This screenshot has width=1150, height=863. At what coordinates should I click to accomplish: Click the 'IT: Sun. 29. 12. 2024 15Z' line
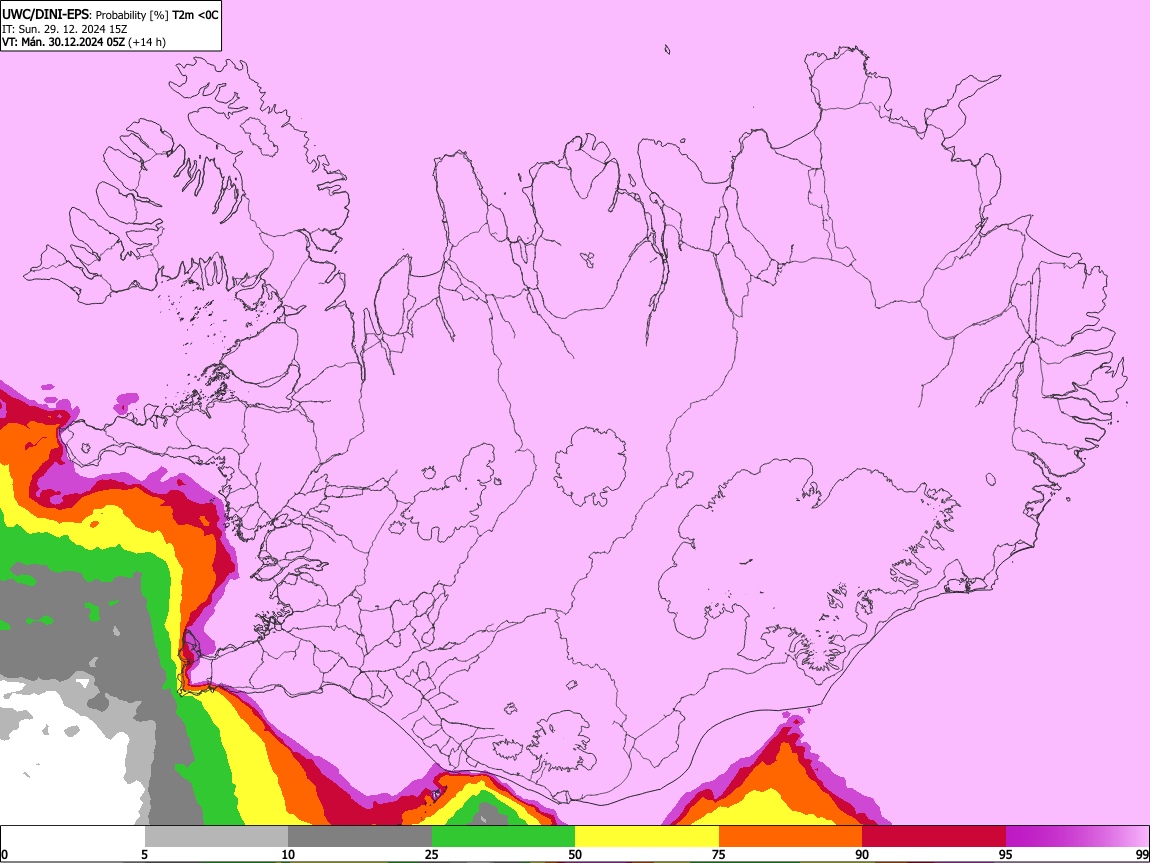coord(65,29)
